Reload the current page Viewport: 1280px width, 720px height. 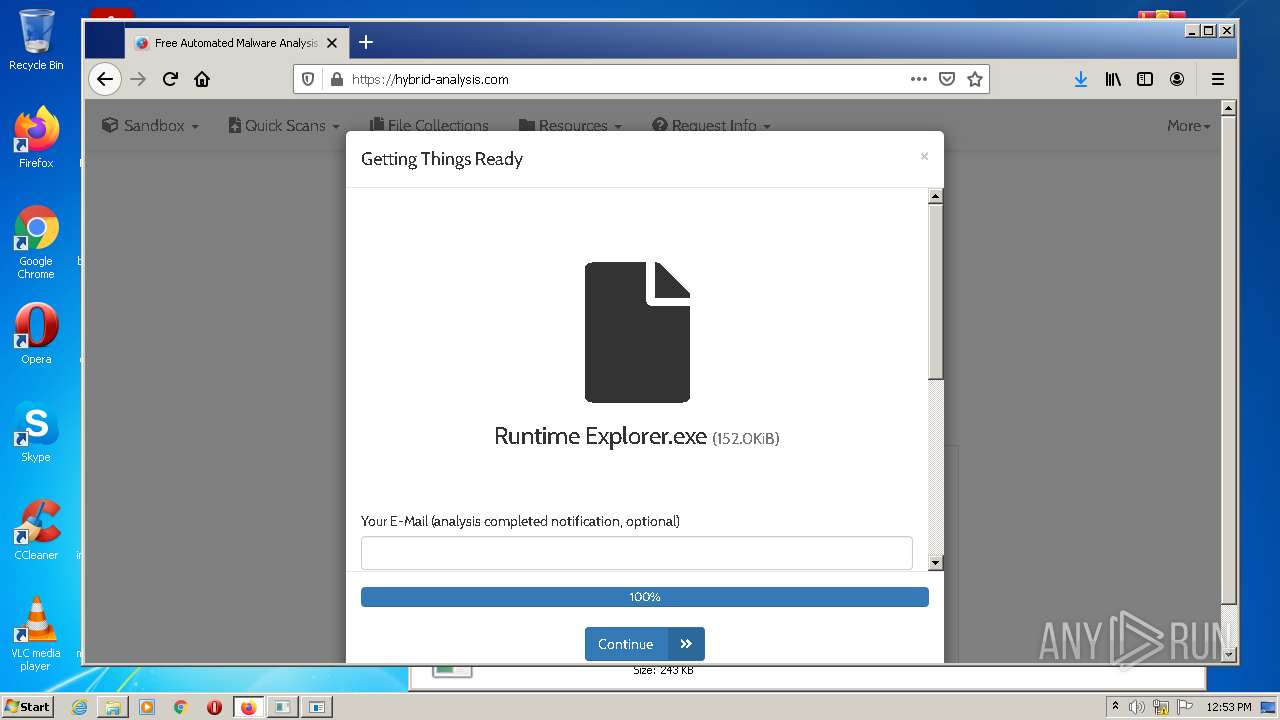pyautogui.click(x=170, y=79)
